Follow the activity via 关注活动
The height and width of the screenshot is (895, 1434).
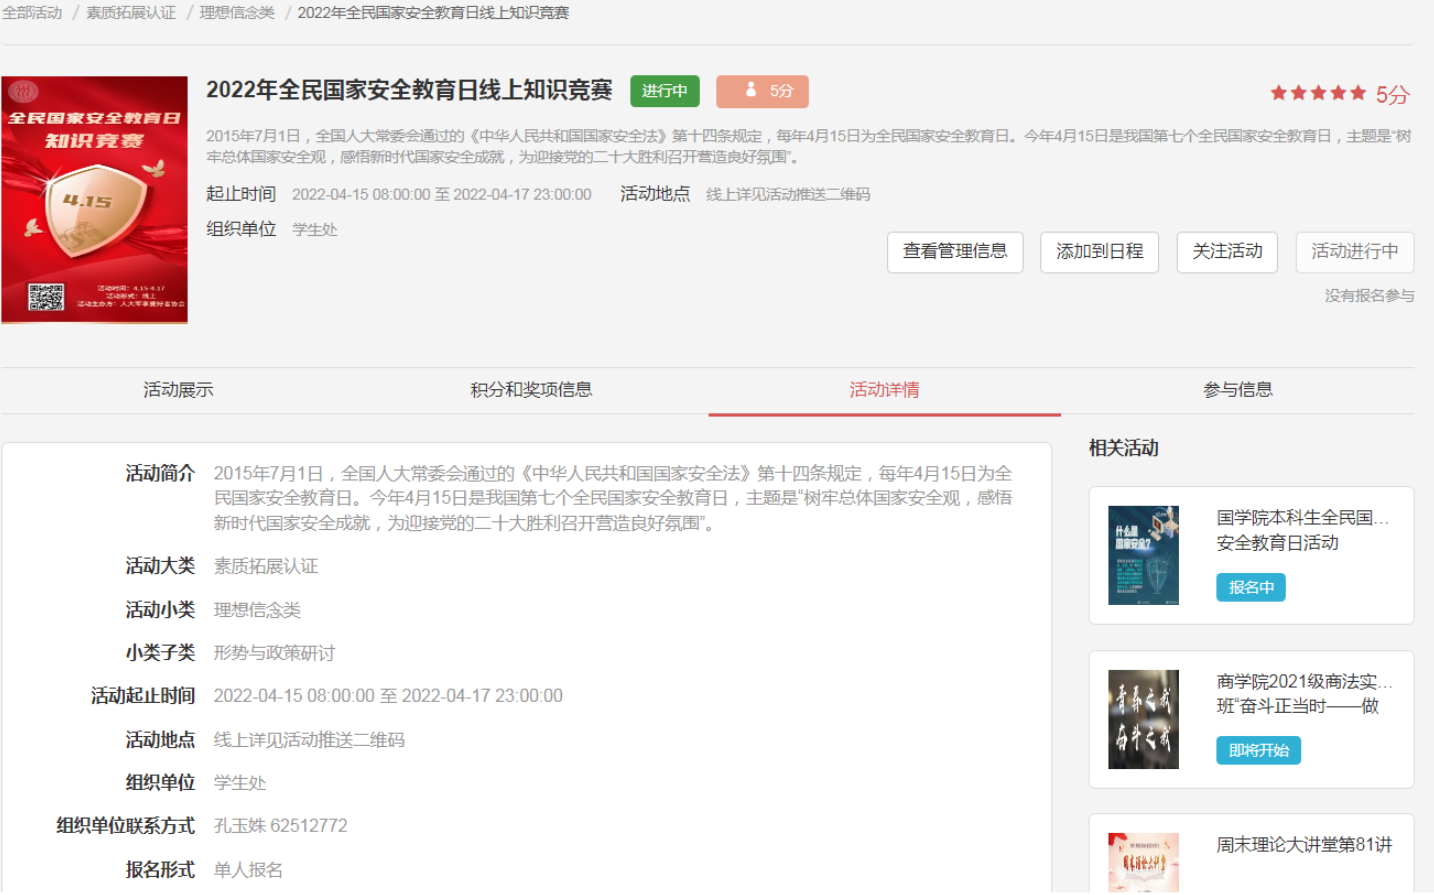[1227, 252]
